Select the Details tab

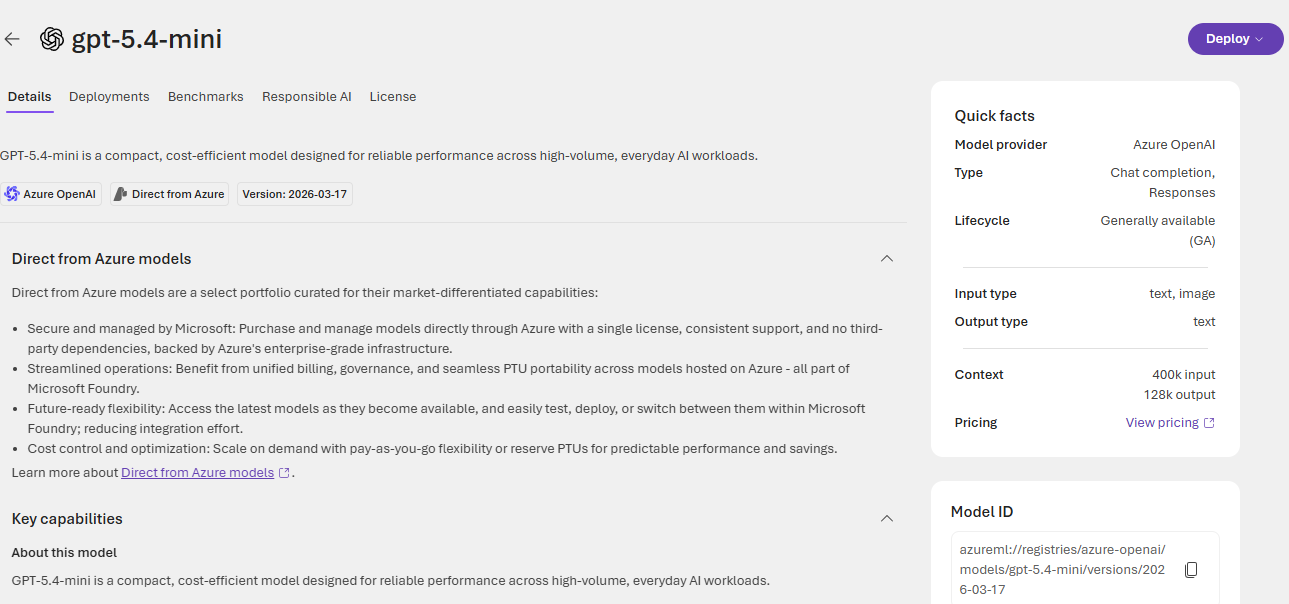click(29, 97)
